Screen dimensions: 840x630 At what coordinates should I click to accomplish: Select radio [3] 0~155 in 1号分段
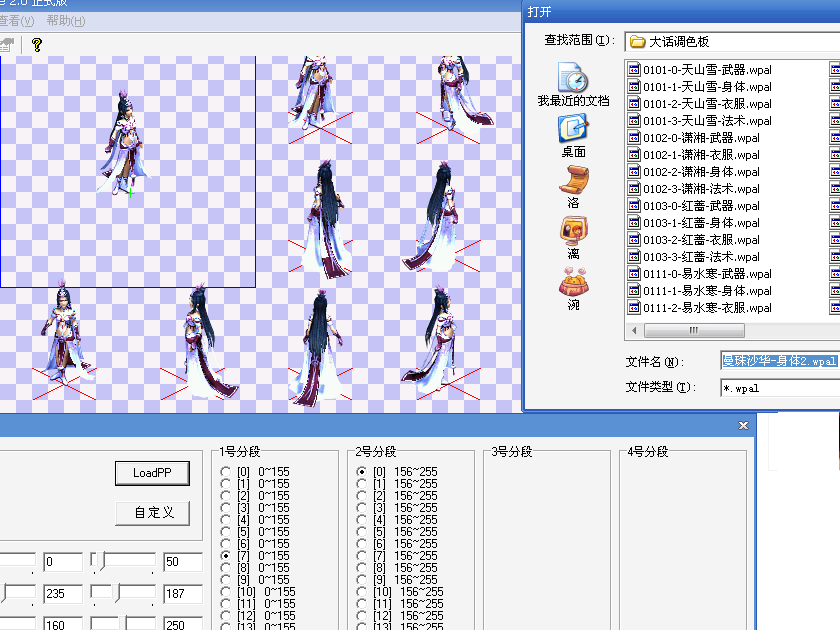[226, 507]
